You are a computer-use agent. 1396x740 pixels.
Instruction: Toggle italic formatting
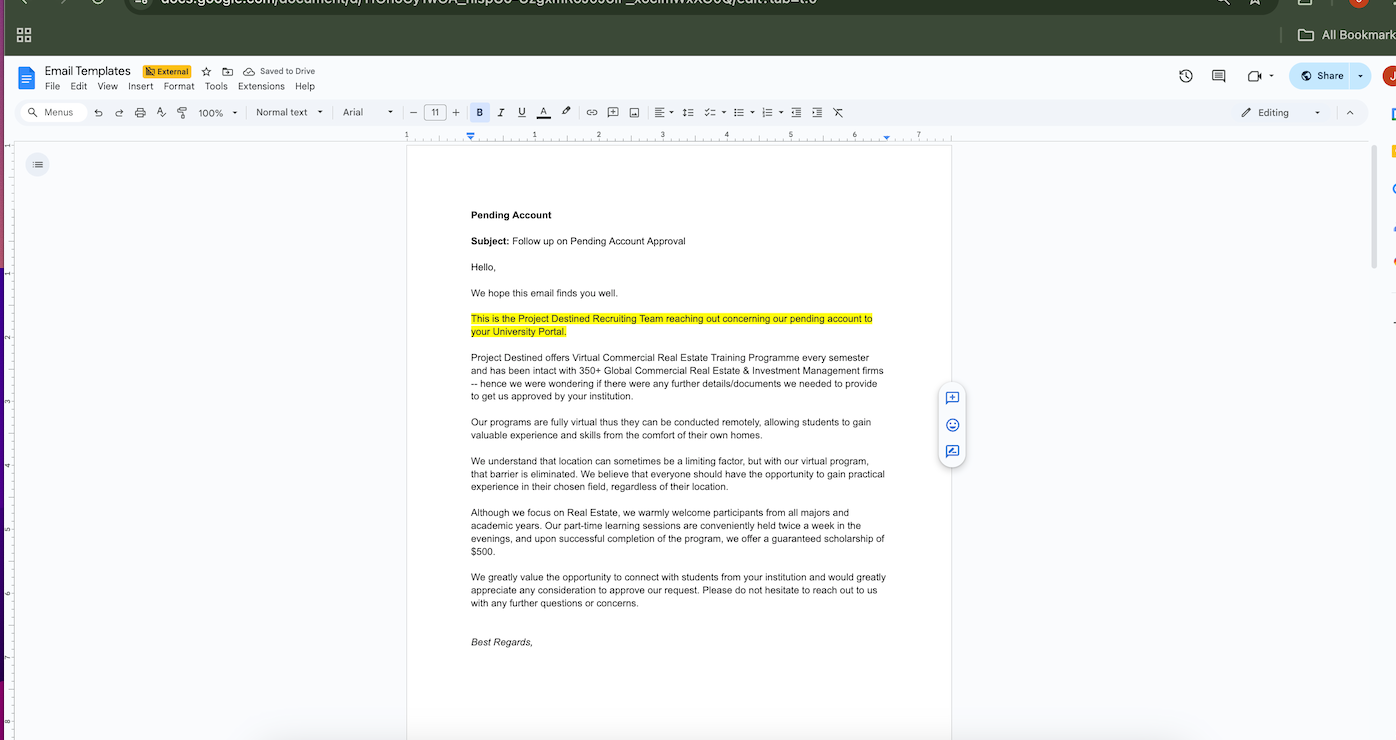501,113
